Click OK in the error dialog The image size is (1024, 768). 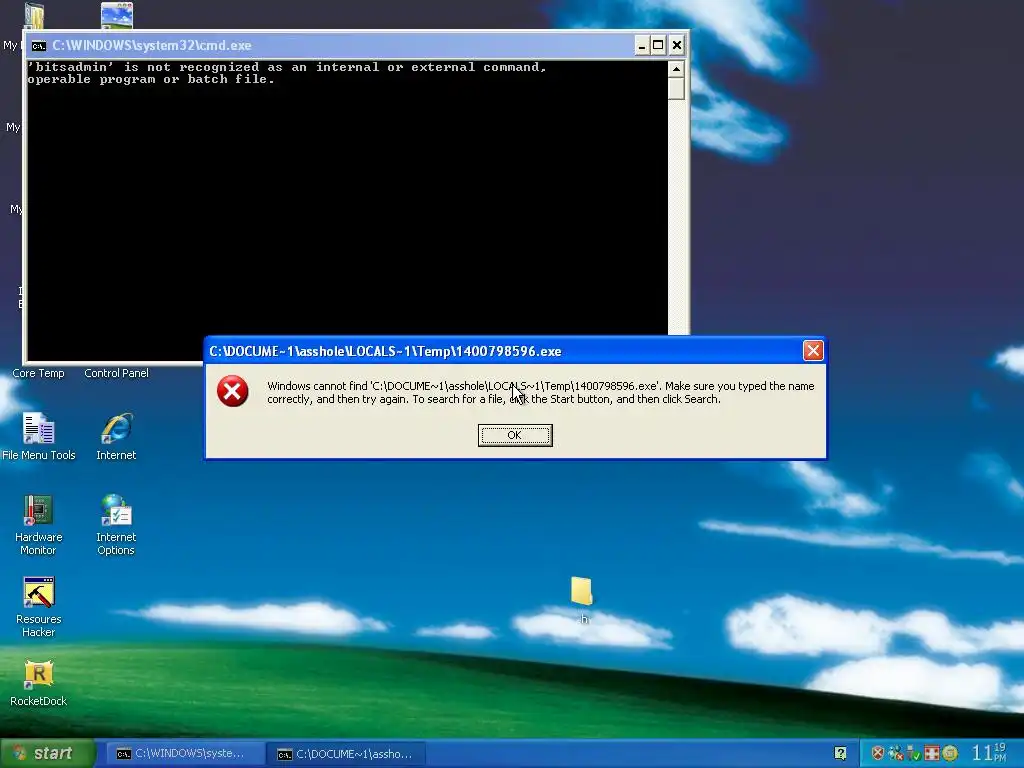click(515, 435)
